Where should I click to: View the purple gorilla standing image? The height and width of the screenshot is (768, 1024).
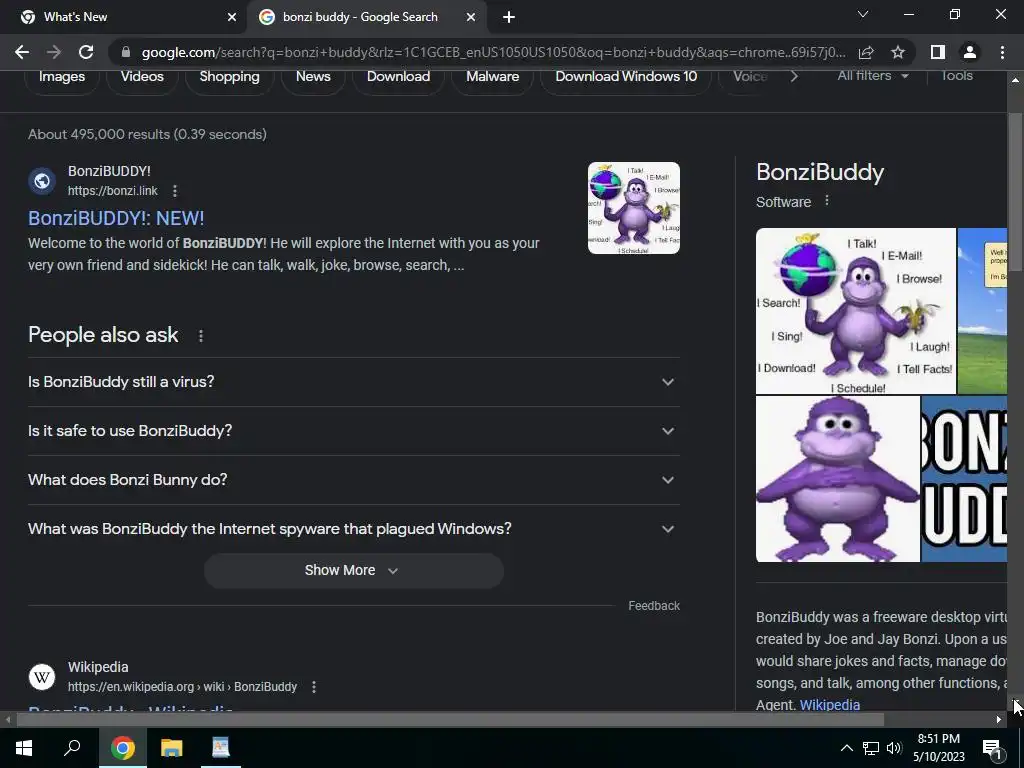(838, 479)
